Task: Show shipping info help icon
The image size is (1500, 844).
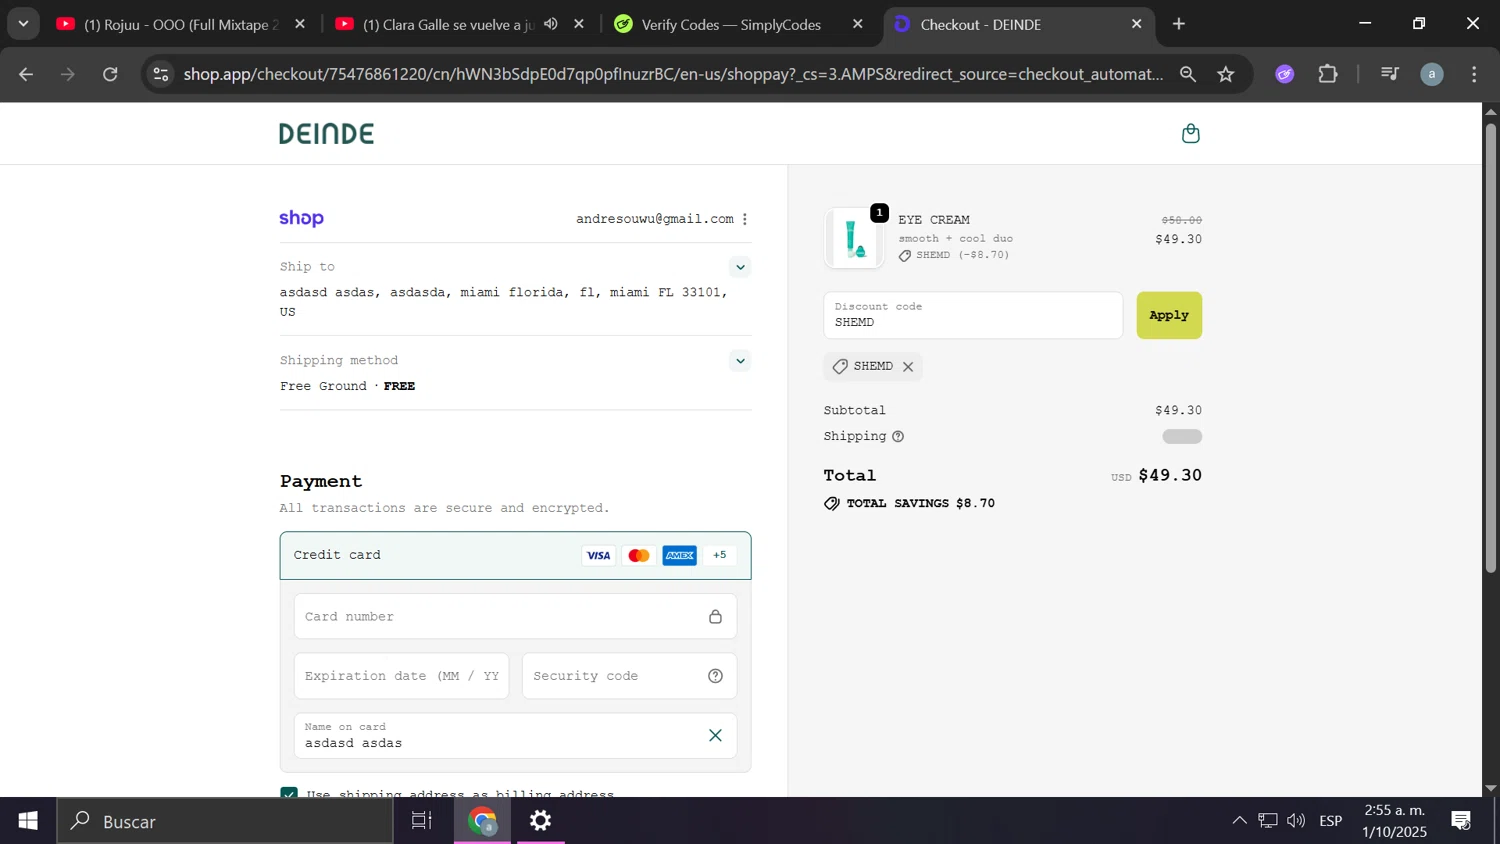Action: click(898, 437)
